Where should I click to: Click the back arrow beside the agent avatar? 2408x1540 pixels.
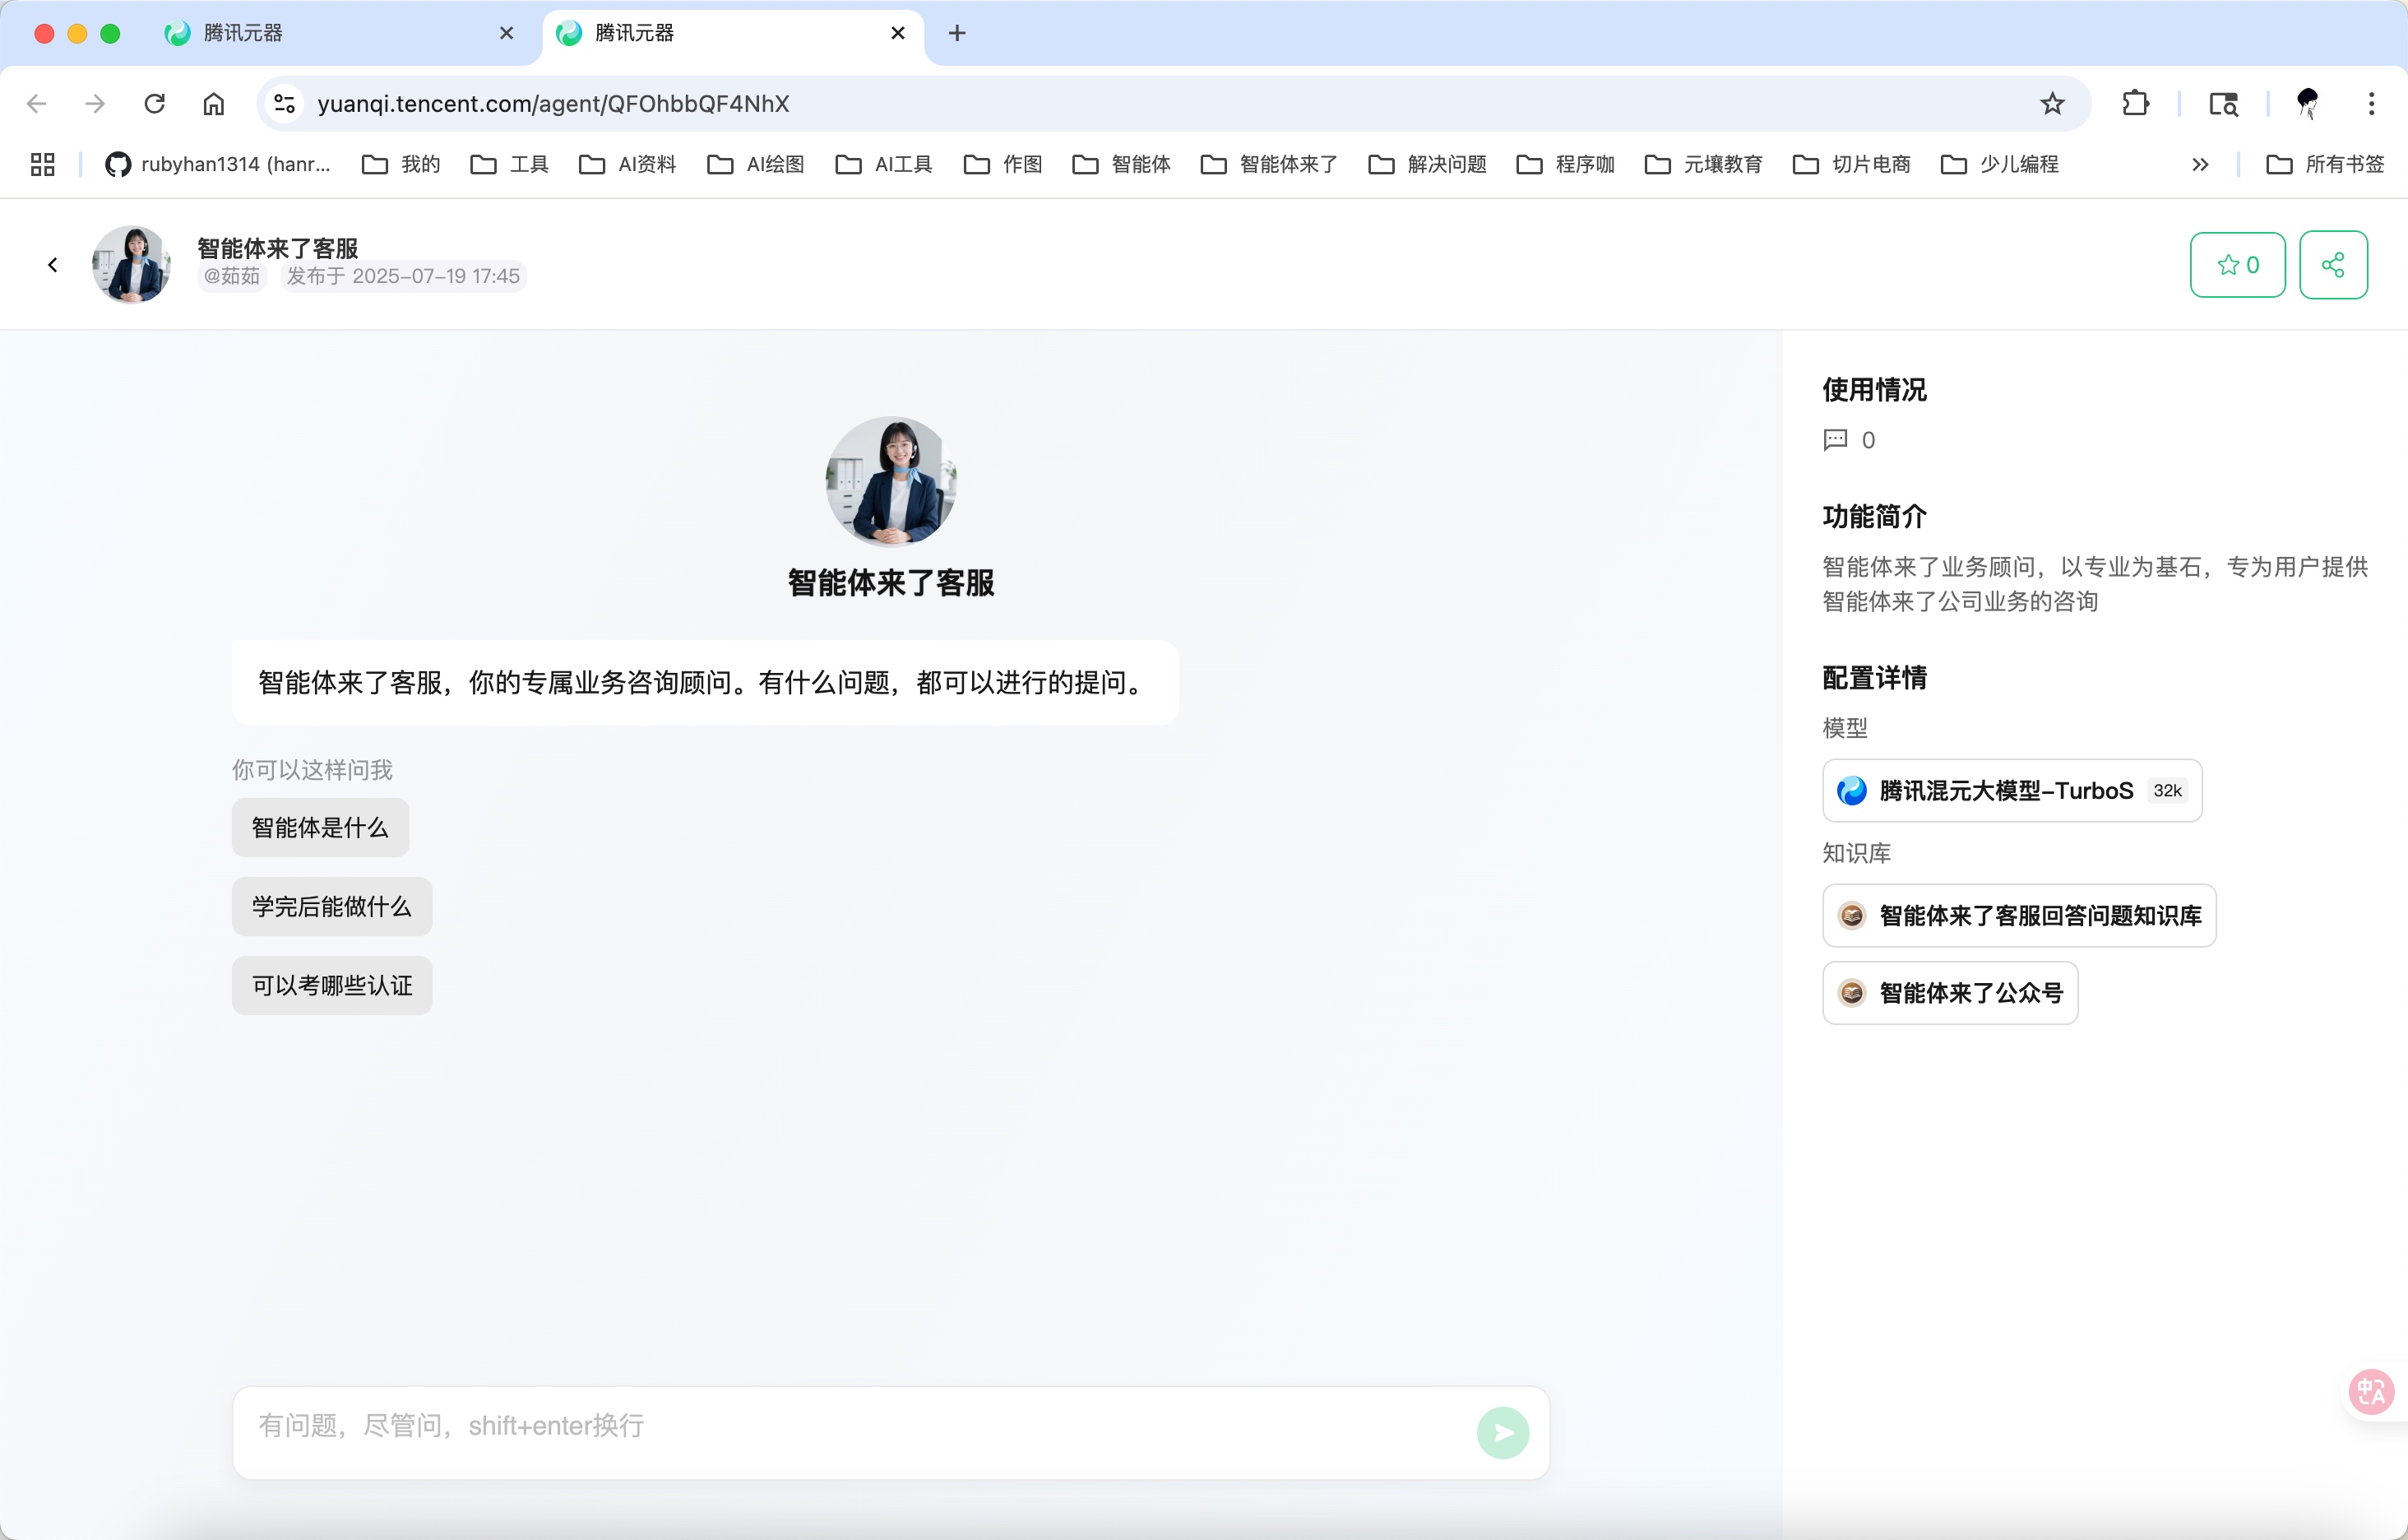pyautogui.click(x=52, y=264)
